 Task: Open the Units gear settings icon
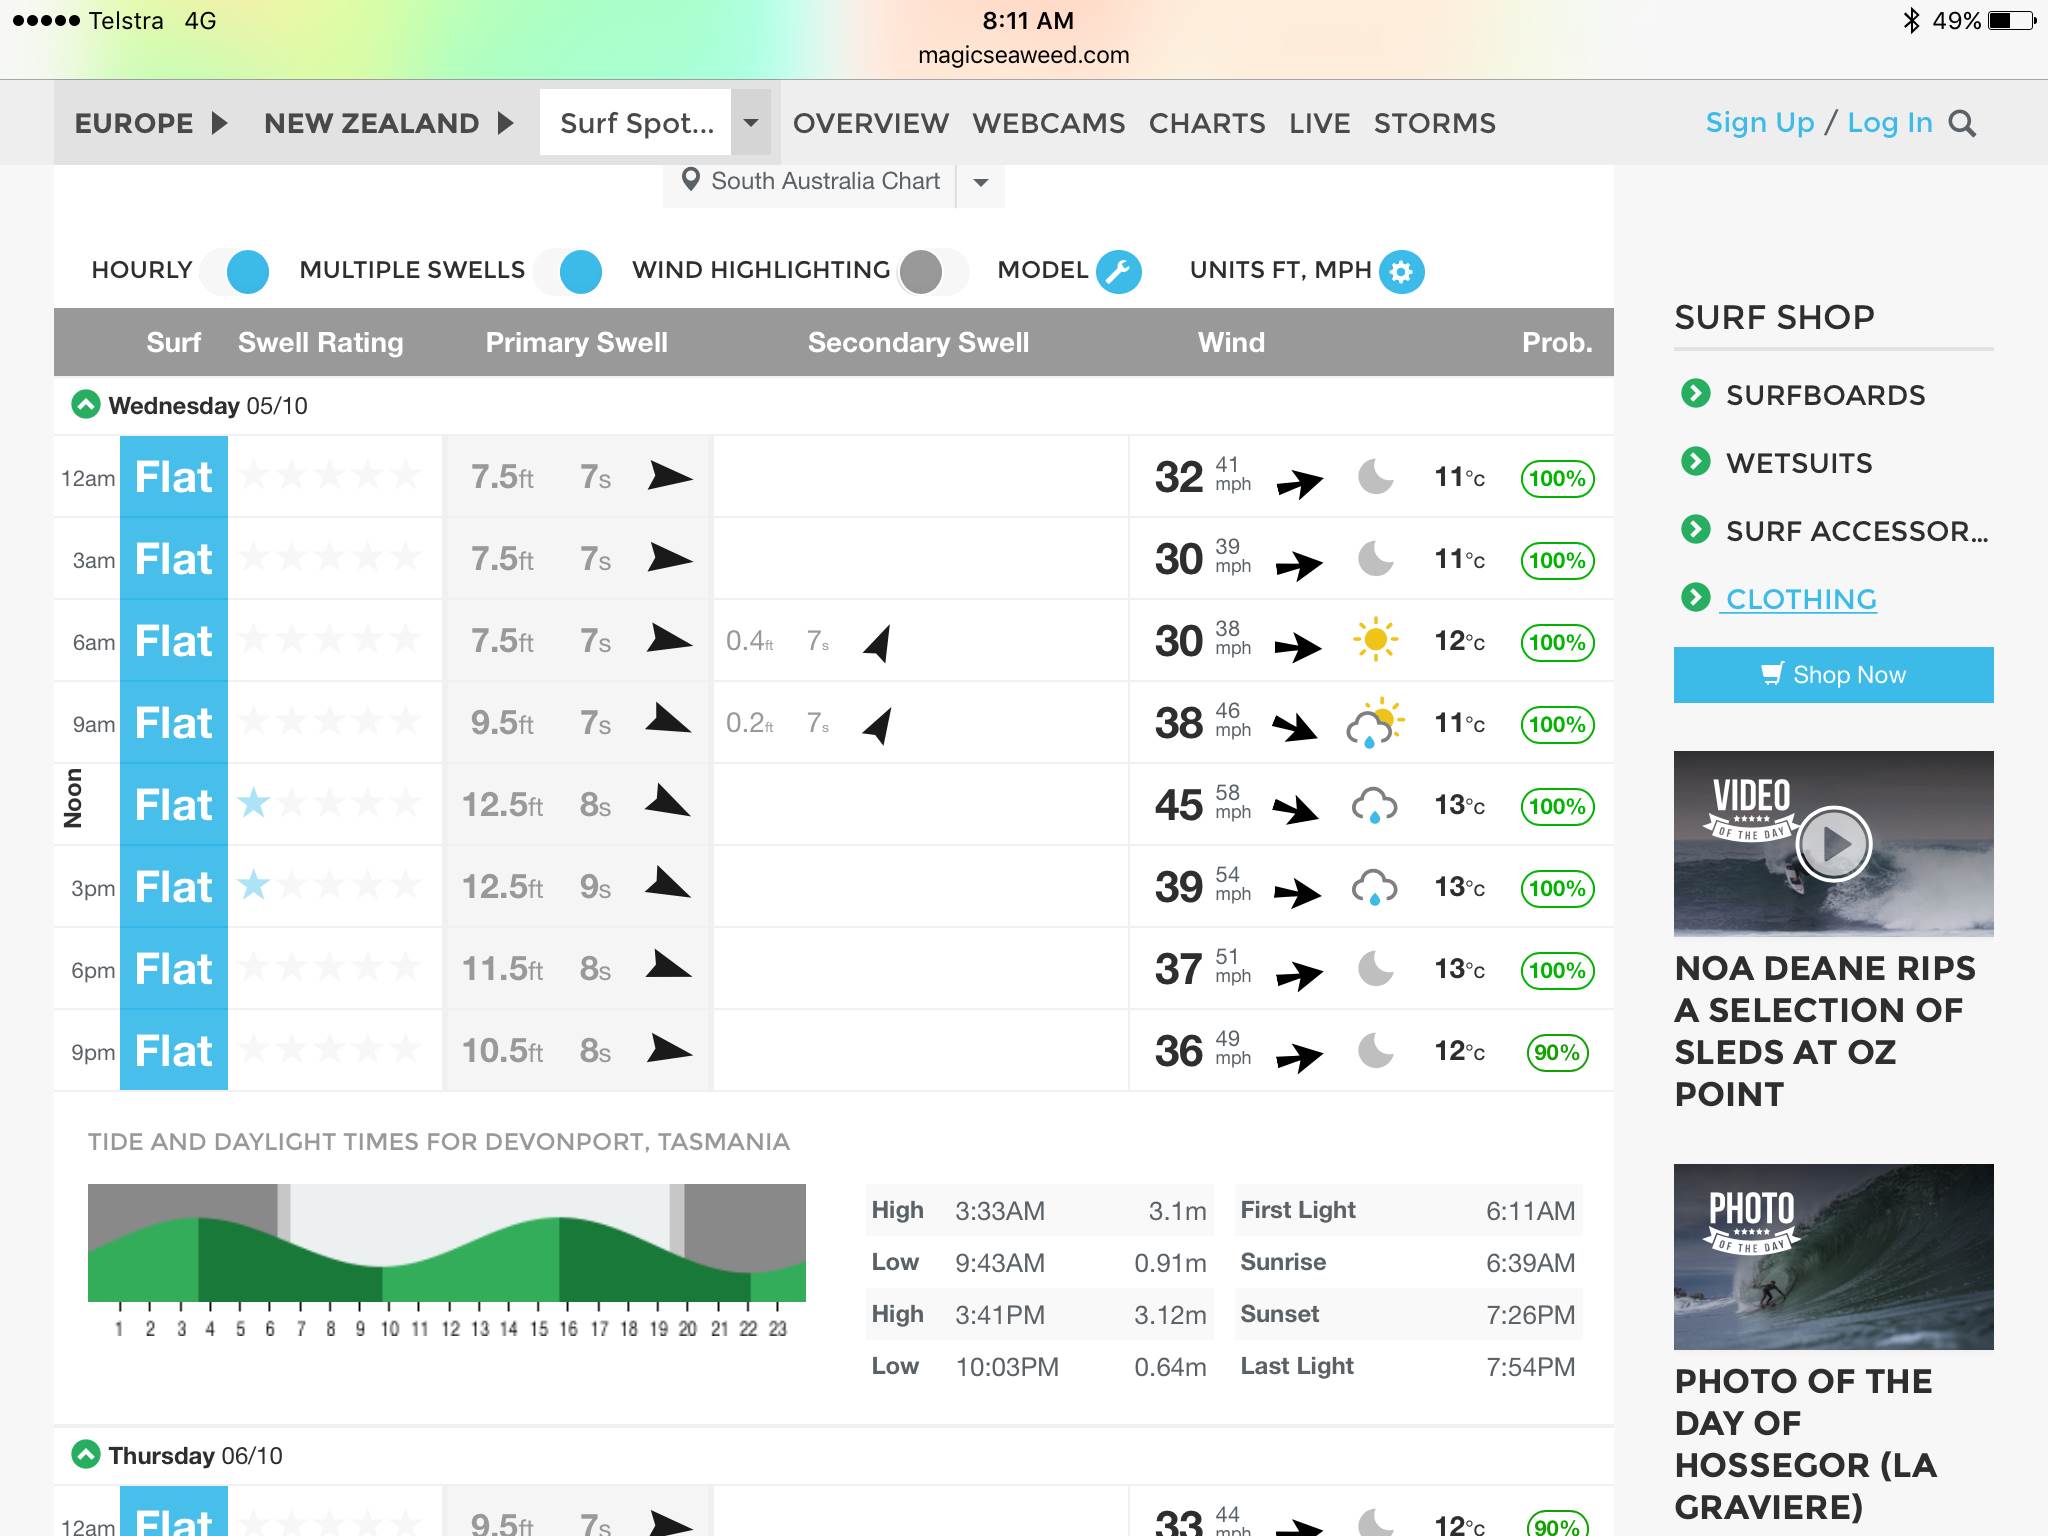[x=1401, y=271]
